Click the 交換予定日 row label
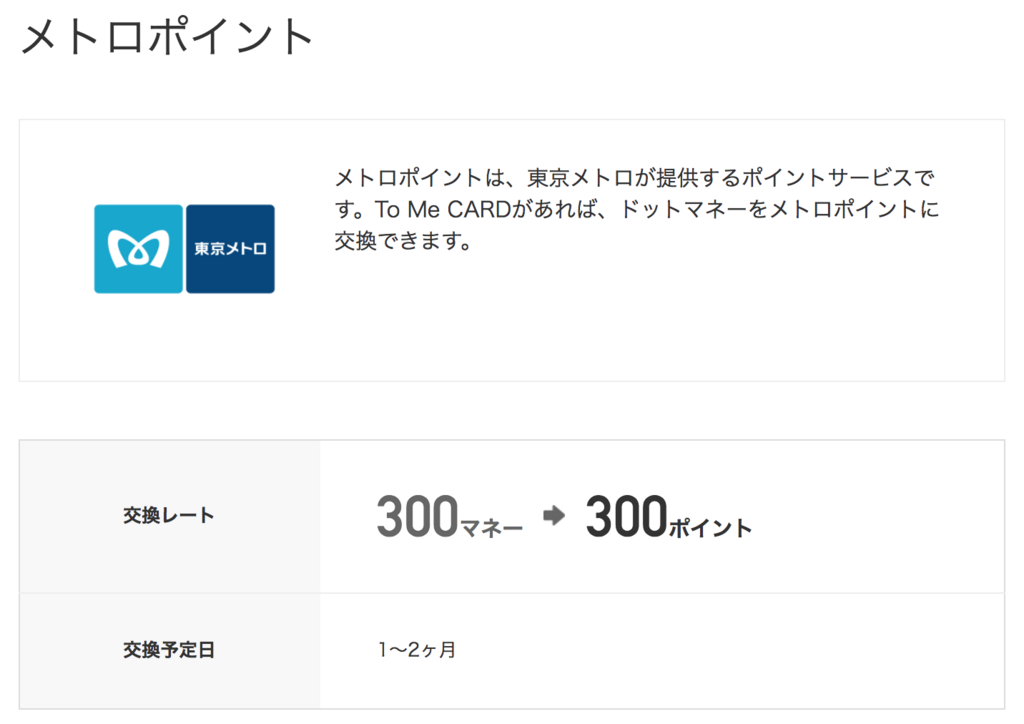 [x=168, y=650]
